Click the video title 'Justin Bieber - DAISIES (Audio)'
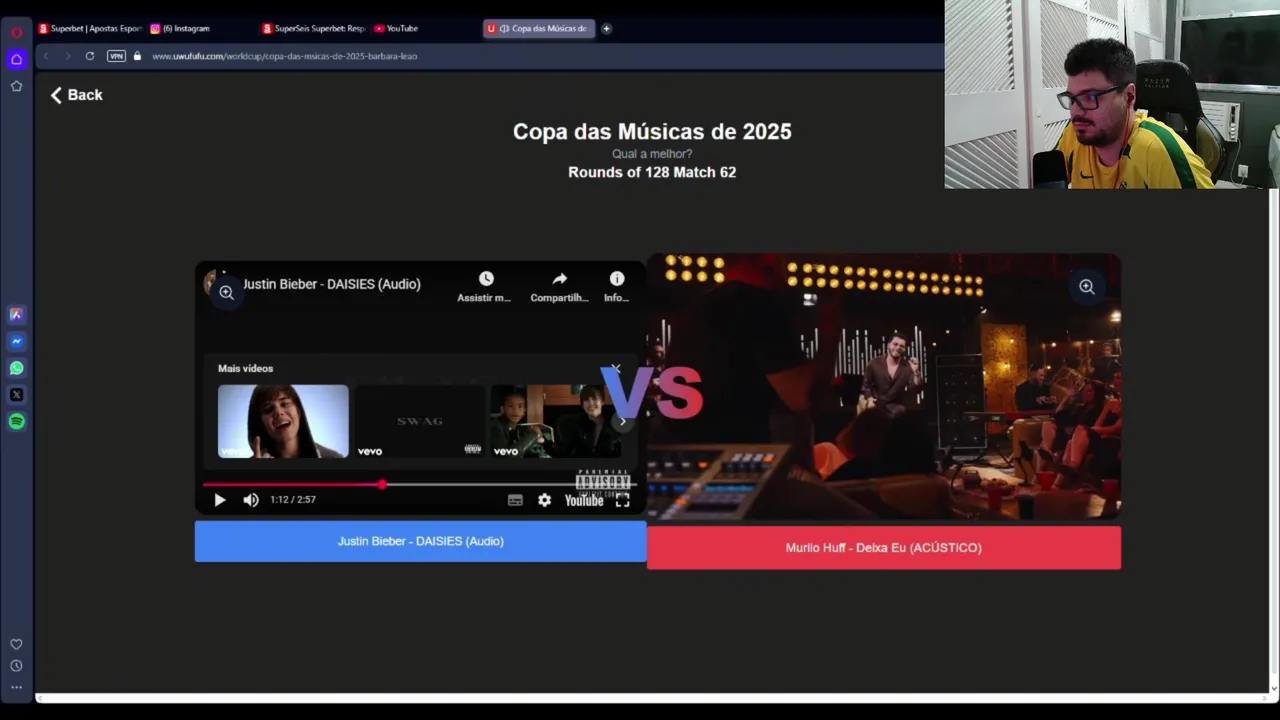The height and width of the screenshot is (720, 1280). [x=331, y=284]
